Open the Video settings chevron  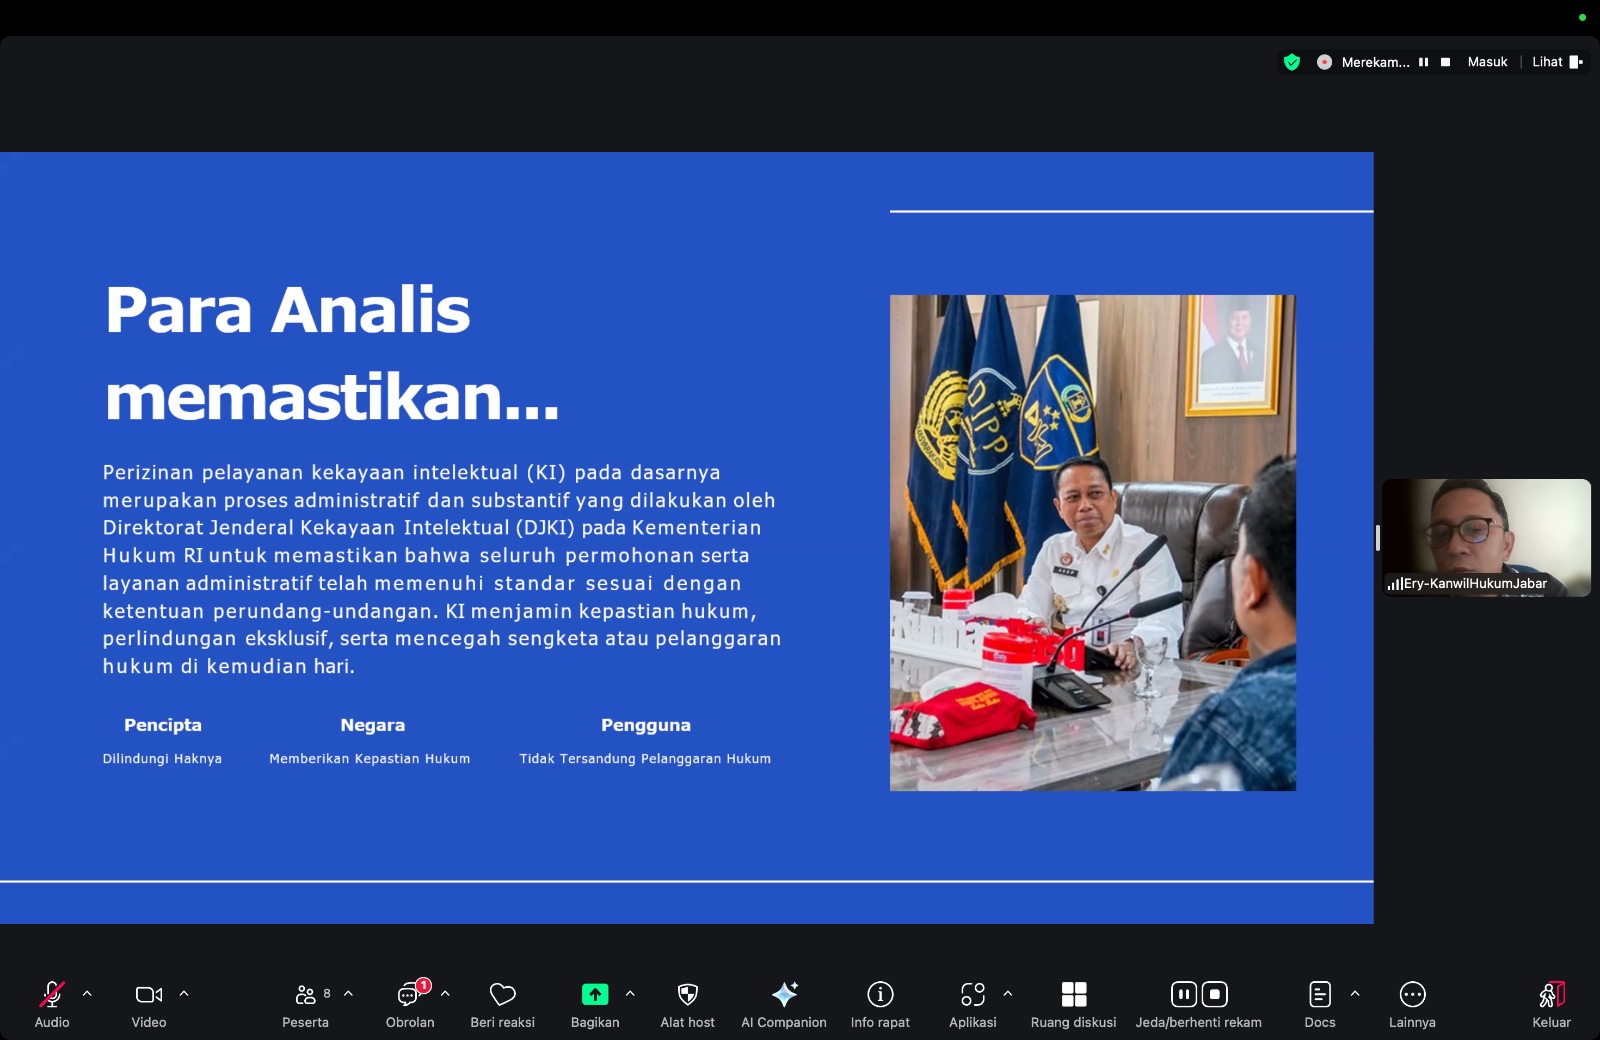184,992
